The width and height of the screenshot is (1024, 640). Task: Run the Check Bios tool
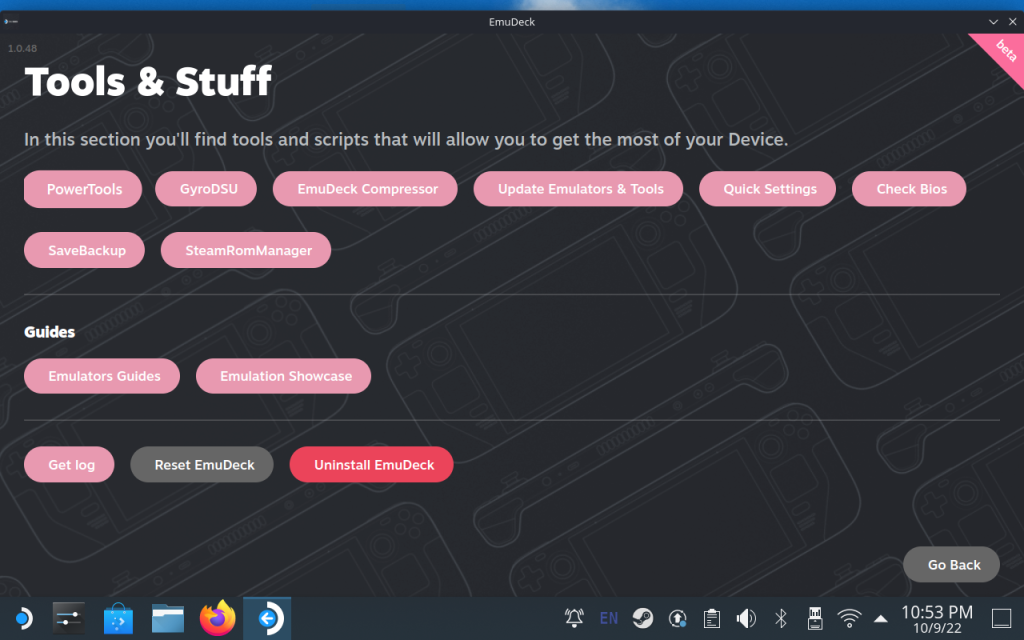[x=909, y=189]
